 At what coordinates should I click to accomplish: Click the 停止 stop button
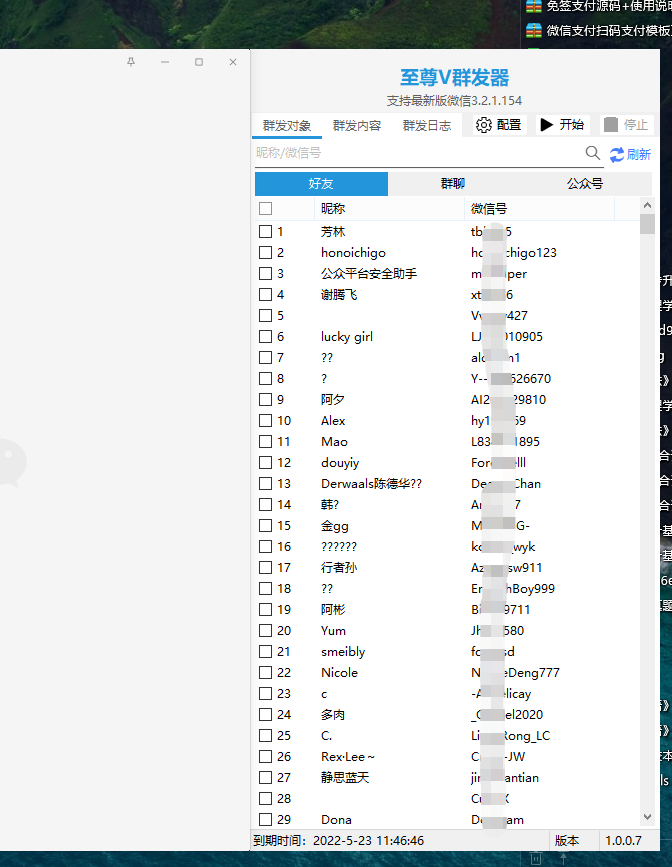[x=626, y=125]
